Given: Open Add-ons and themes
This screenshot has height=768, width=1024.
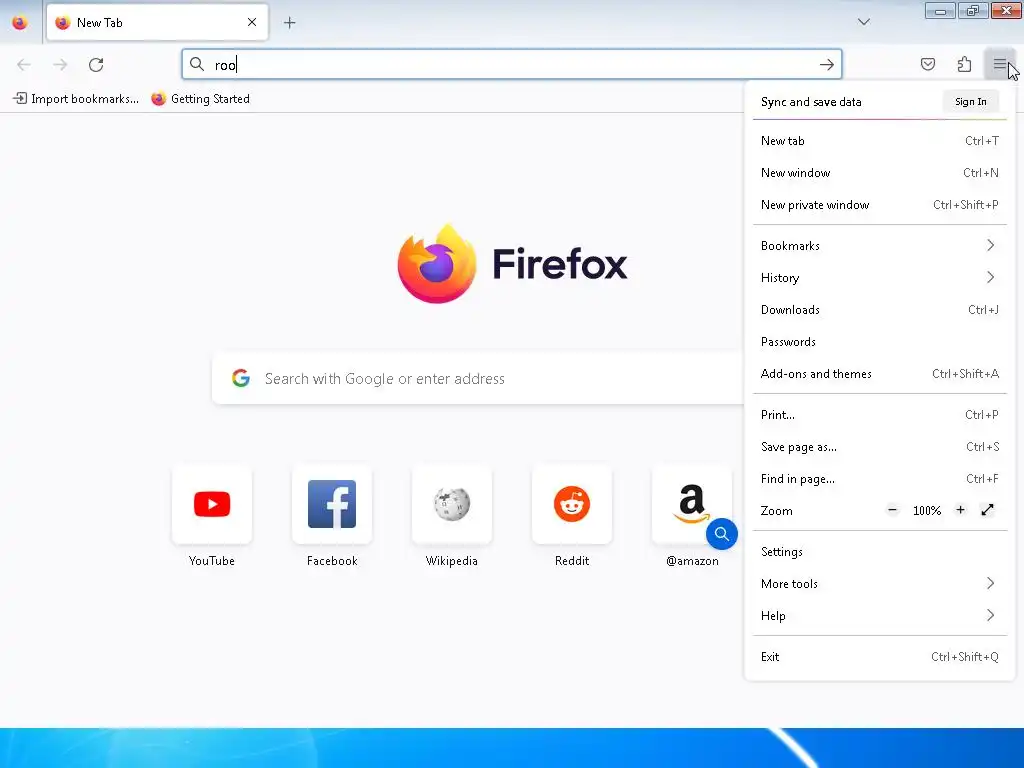Looking at the screenshot, I should (880, 374).
